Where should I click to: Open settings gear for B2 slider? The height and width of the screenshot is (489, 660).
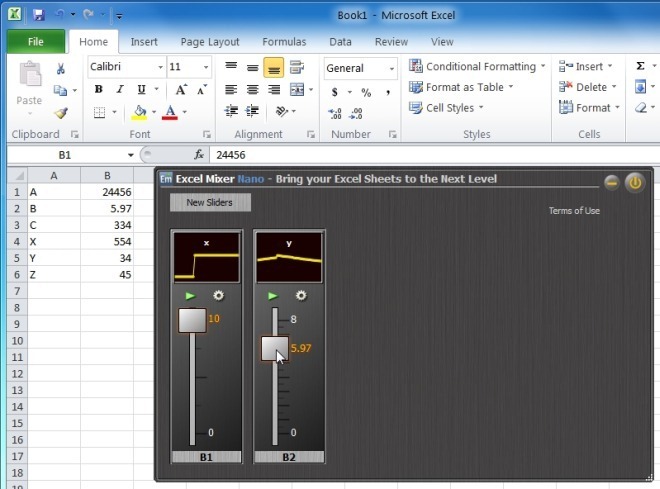tap(301, 296)
